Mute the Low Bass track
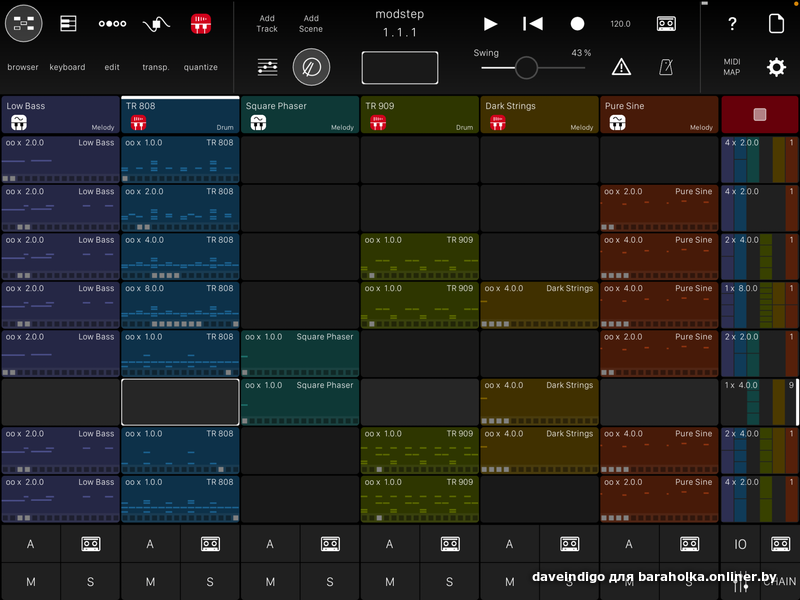The width and height of the screenshot is (800, 600). (31, 582)
